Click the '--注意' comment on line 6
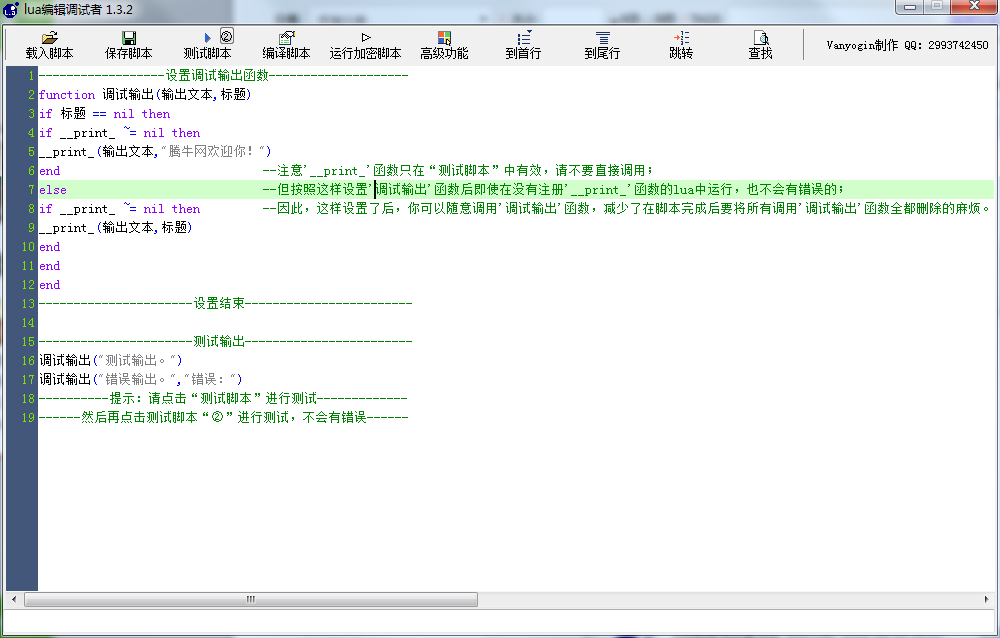1000x638 pixels. pos(458,170)
